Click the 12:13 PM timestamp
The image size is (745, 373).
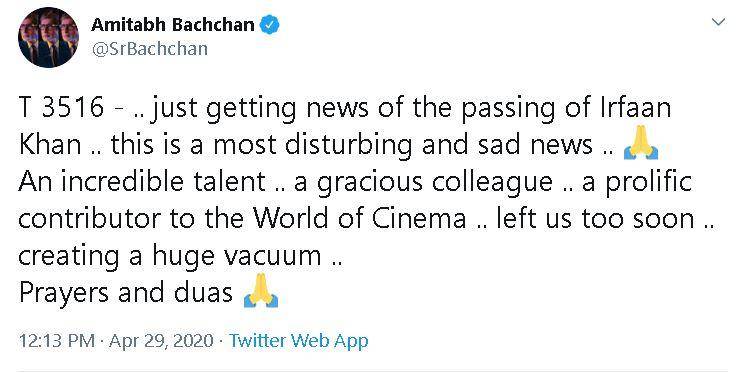(57, 341)
